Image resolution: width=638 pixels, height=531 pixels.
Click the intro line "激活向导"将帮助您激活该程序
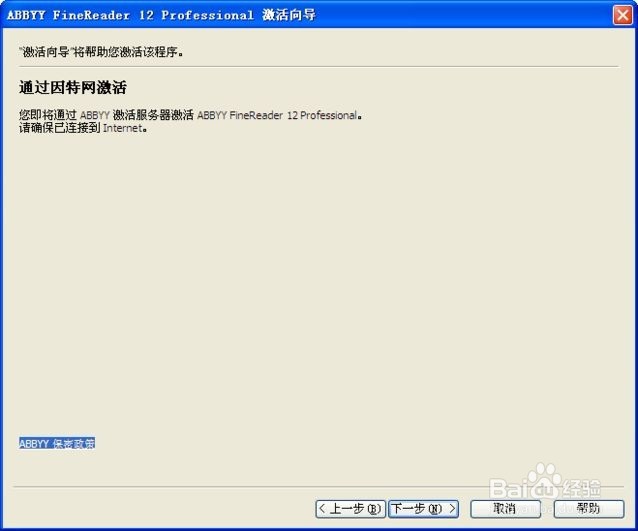point(101,52)
